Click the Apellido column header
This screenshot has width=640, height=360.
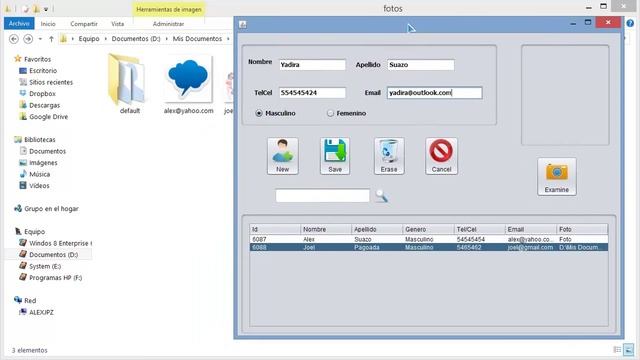click(377, 229)
